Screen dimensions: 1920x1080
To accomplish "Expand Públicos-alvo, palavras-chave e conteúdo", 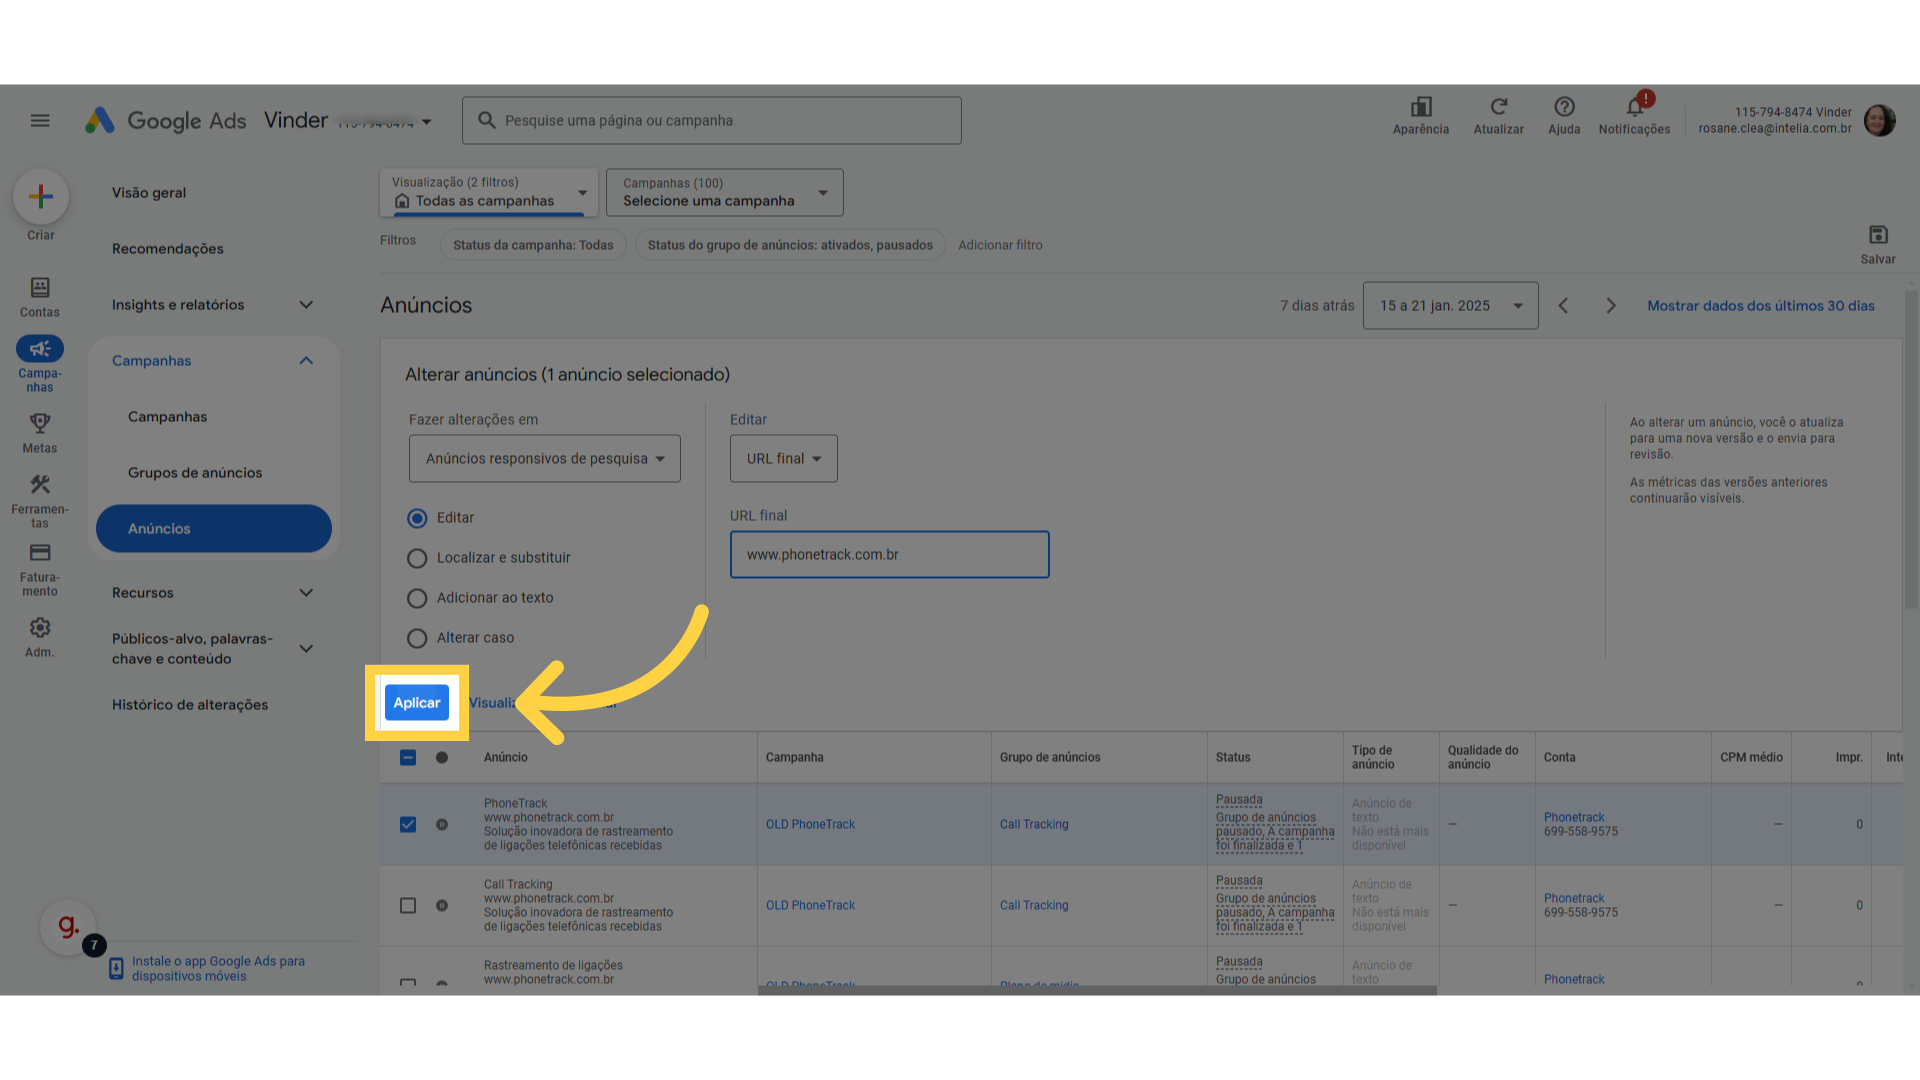I will (306, 649).
